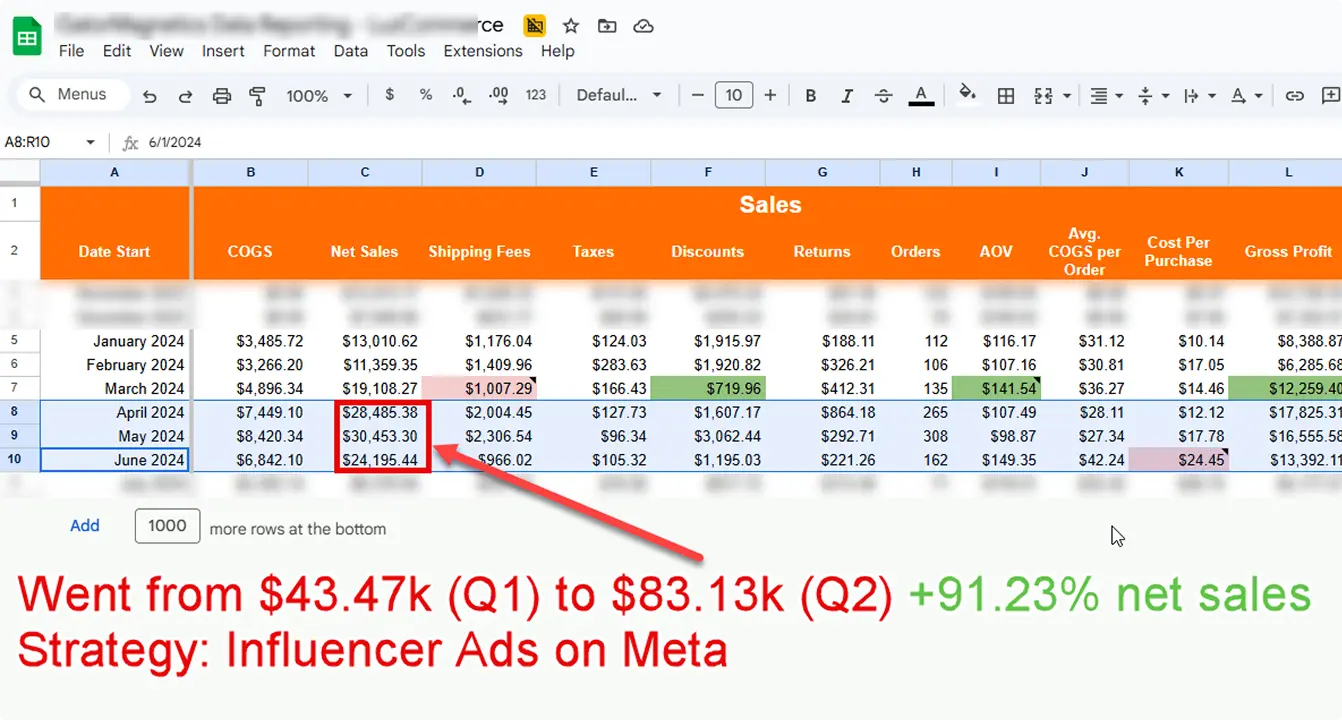This screenshot has height=720, width=1342.
Task: Open the horizontal align dropdown
Action: point(1106,96)
